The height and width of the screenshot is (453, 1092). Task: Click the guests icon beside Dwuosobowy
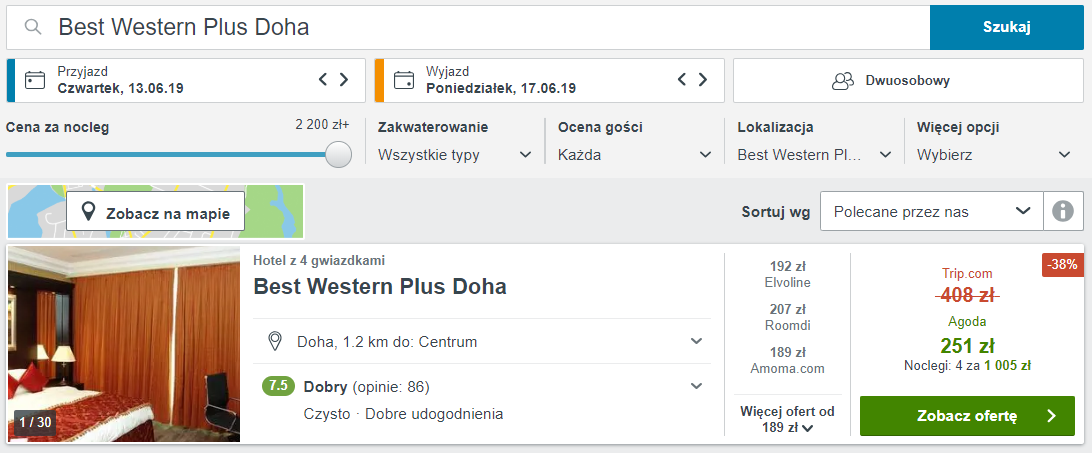pos(843,81)
